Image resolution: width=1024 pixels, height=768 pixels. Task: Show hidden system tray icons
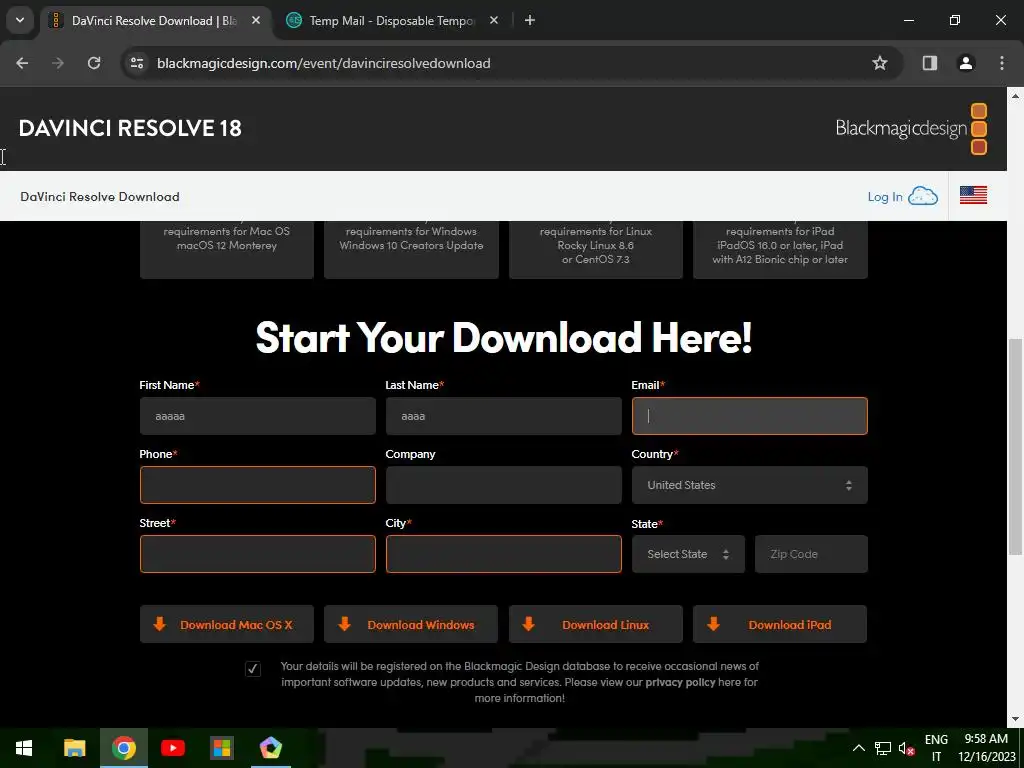click(859, 748)
